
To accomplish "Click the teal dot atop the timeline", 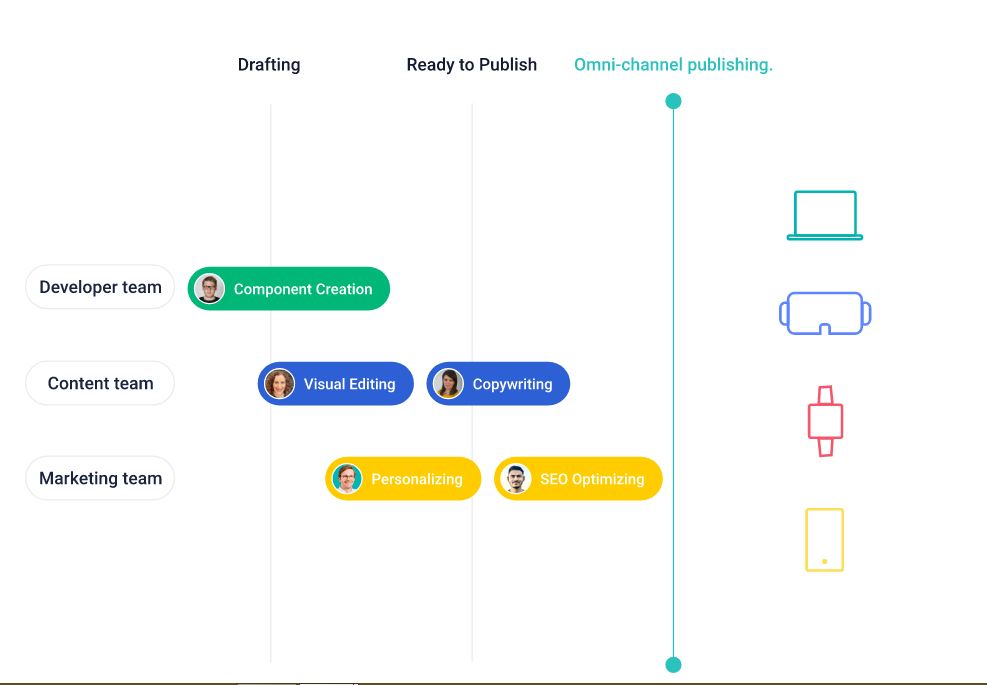I will (x=672, y=100).
